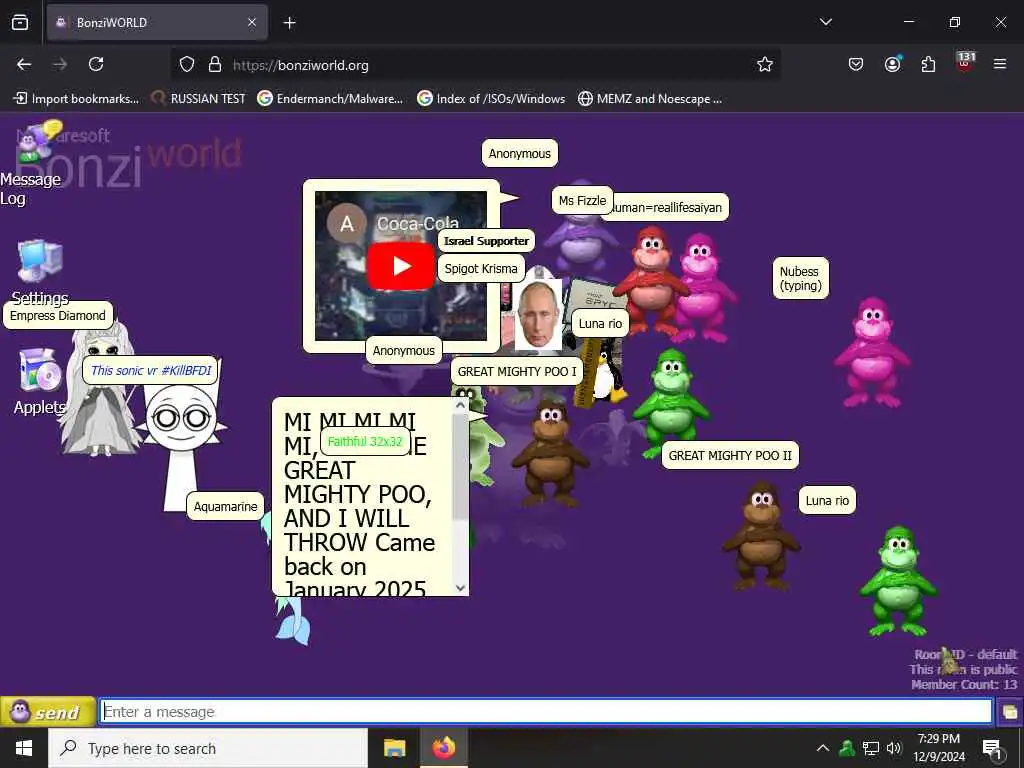This screenshot has width=1024, height=768.
Task: Open Index of /ISOs/Windows bookmark
Action: 492,99
